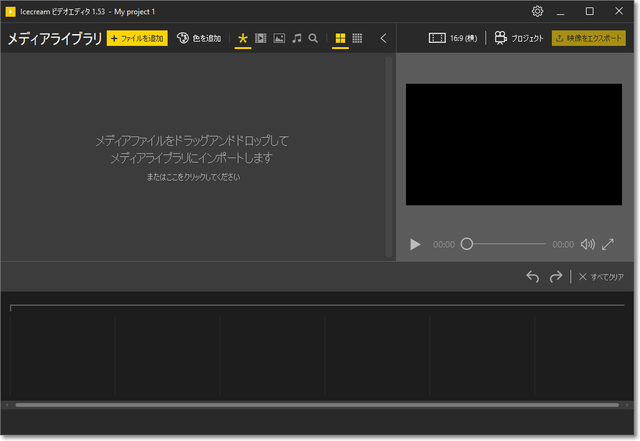Mute the preview volume speaker icon
This screenshot has width=640, height=441.
click(587, 244)
